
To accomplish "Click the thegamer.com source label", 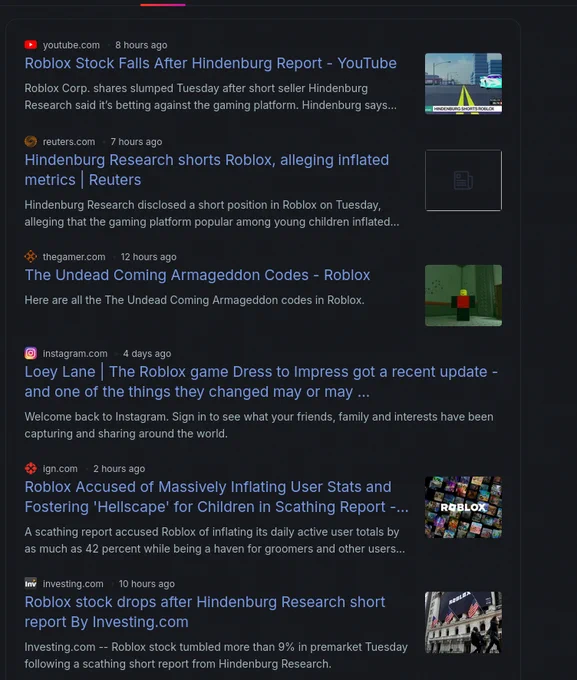I will [74, 257].
